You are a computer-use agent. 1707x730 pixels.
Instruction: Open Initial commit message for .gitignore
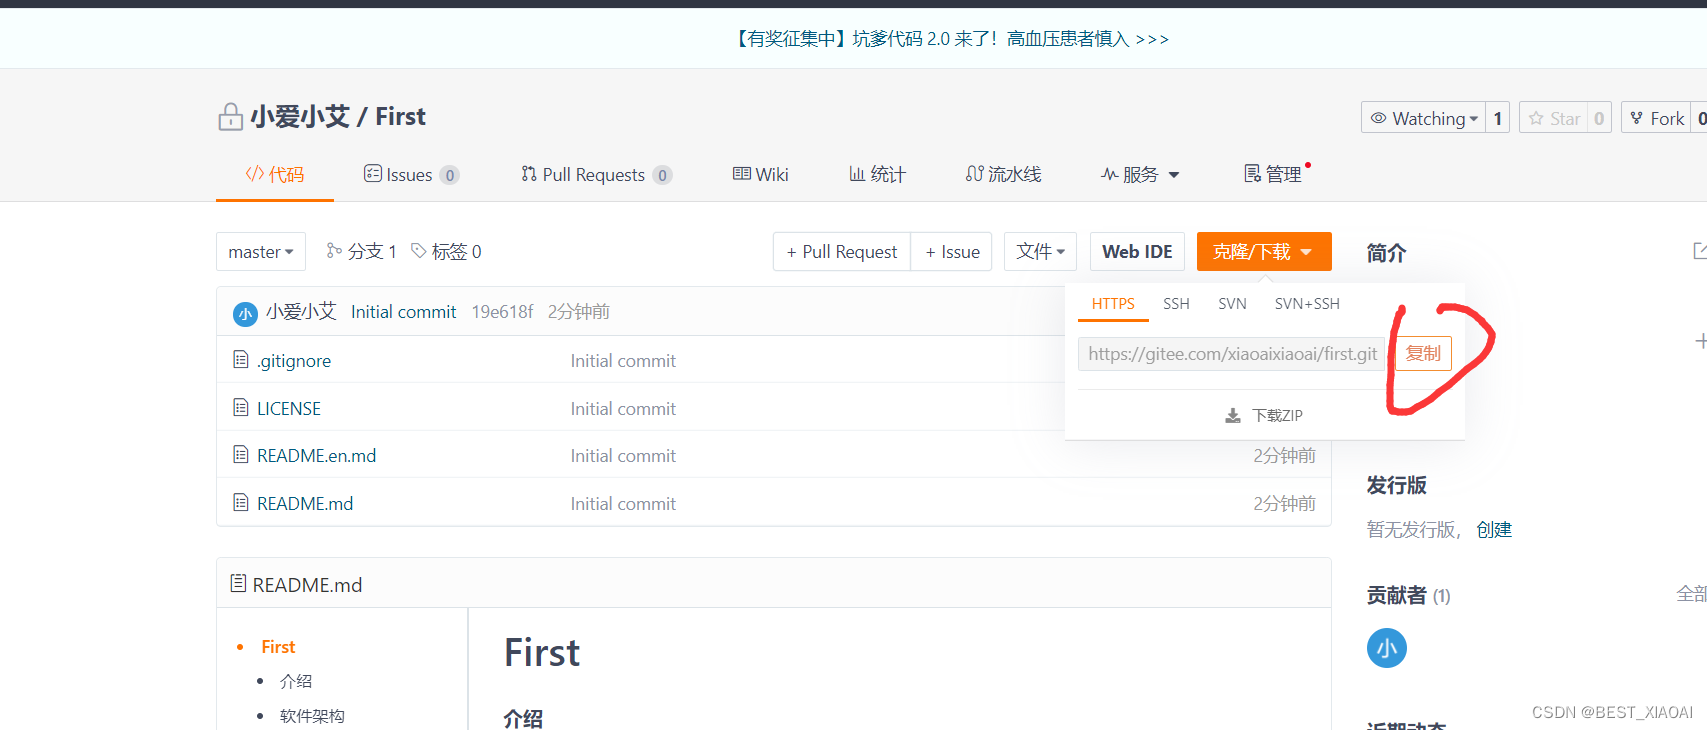click(623, 361)
